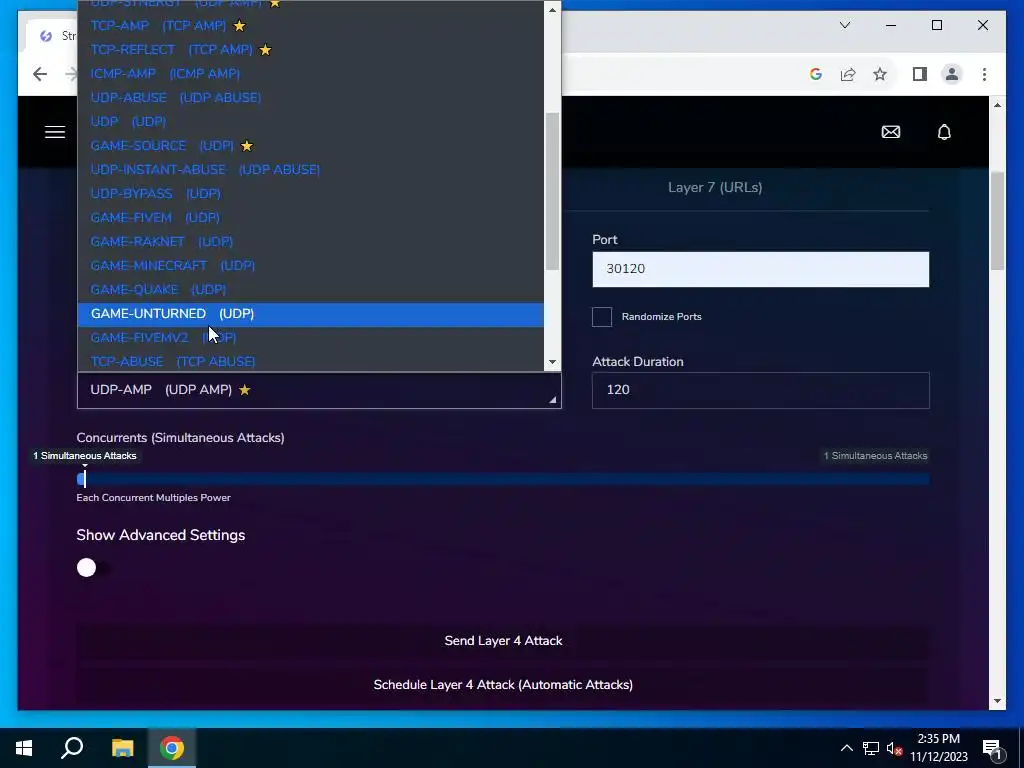Pick GAME-QUAKE (UDP) option
This screenshot has height=768, width=1024.
(310, 289)
